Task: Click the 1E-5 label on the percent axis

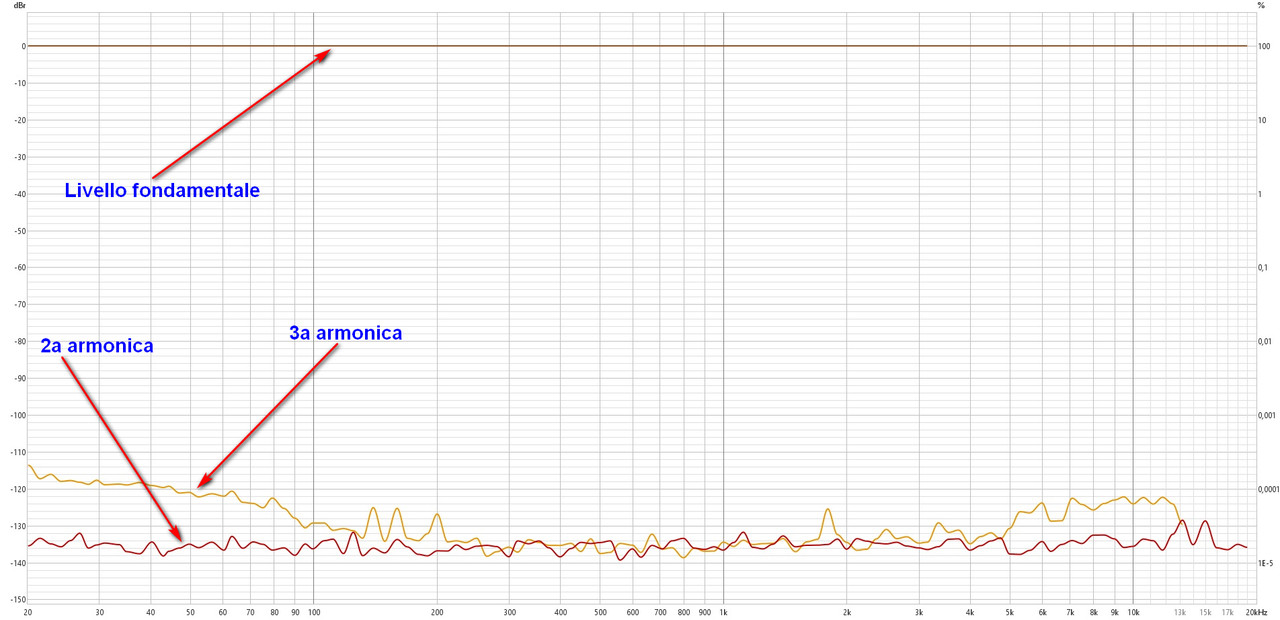Action: click(x=1265, y=563)
